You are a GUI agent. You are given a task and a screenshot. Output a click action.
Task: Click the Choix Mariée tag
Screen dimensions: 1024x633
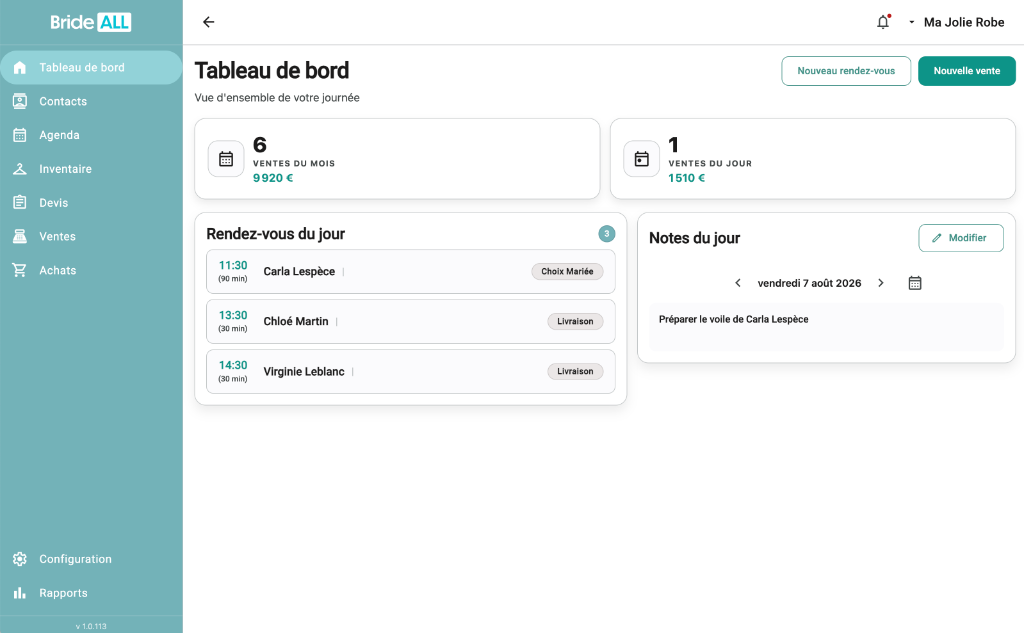pos(567,271)
